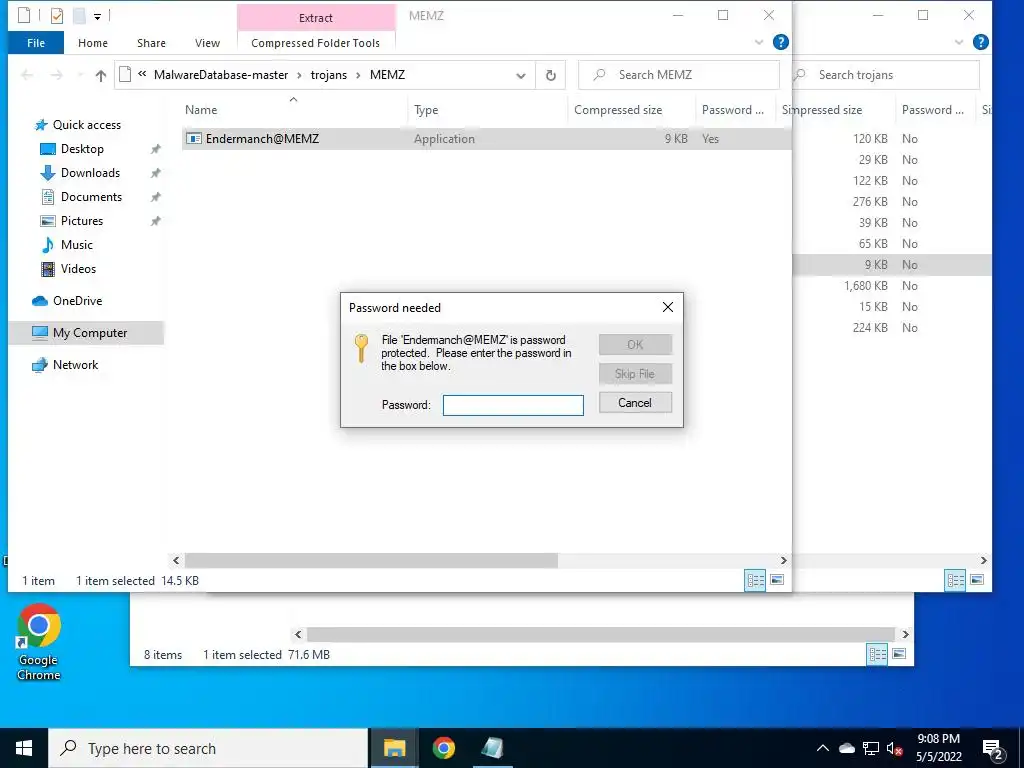Click the taskbar search box
Viewport: 1024px width, 768px height.
click(x=208, y=748)
